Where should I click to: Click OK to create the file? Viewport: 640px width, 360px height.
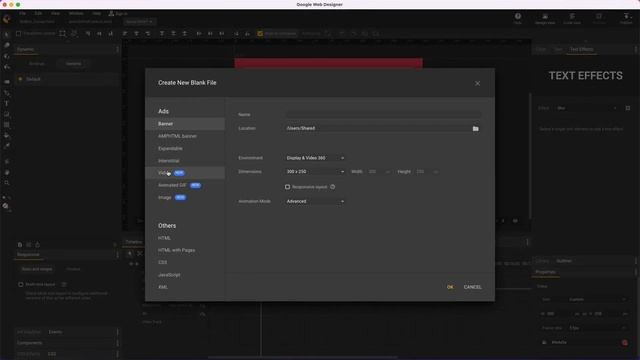450,287
